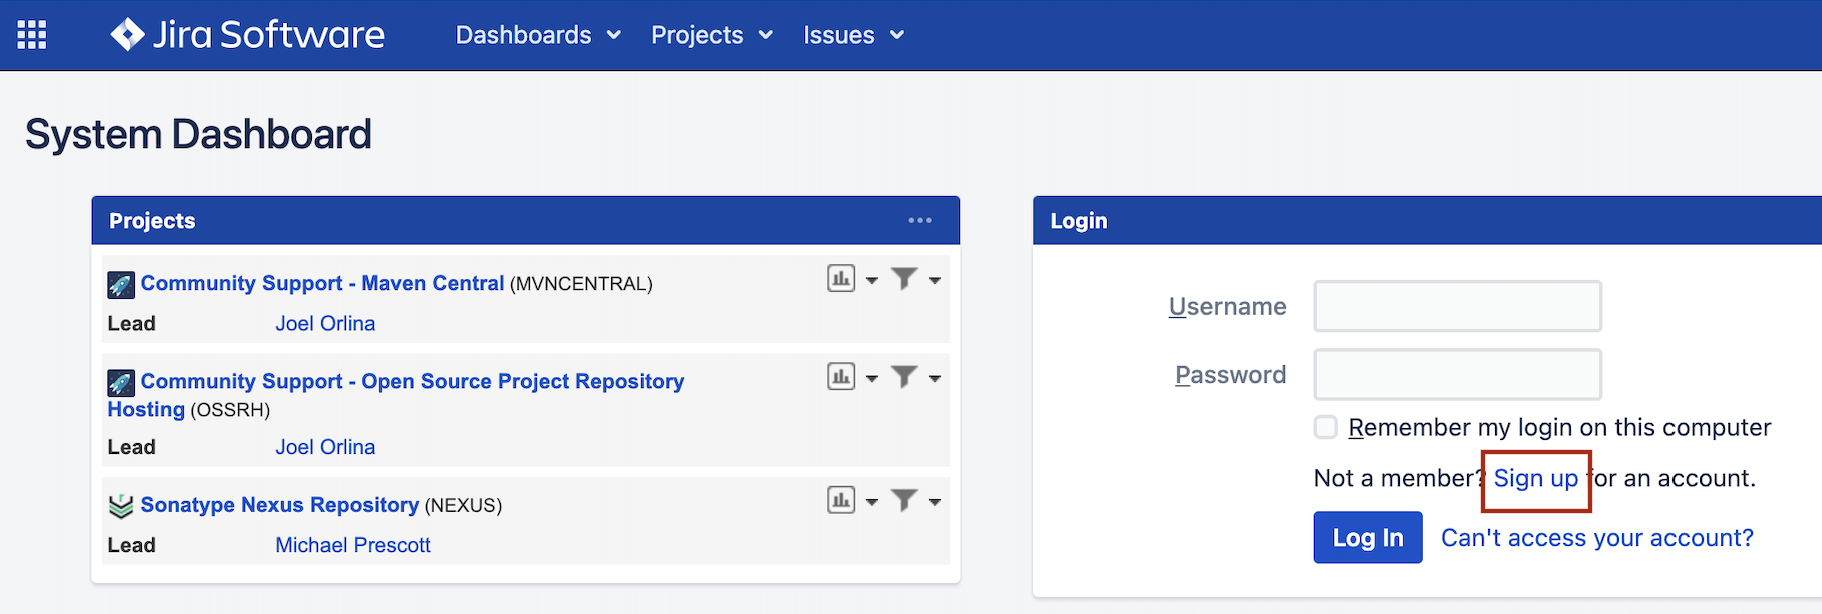Expand filters dropdown arrow for OSSRH

click(935, 379)
